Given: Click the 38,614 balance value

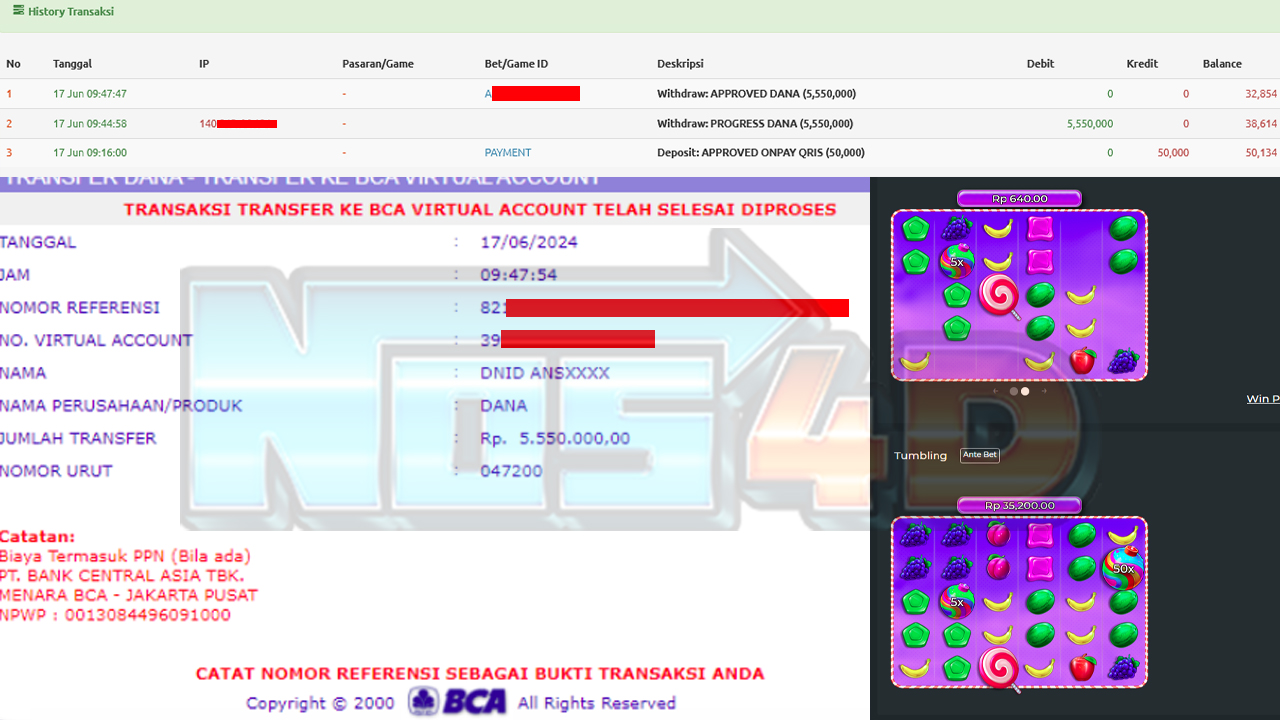Looking at the screenshot, I should (x=1261, y=124).
